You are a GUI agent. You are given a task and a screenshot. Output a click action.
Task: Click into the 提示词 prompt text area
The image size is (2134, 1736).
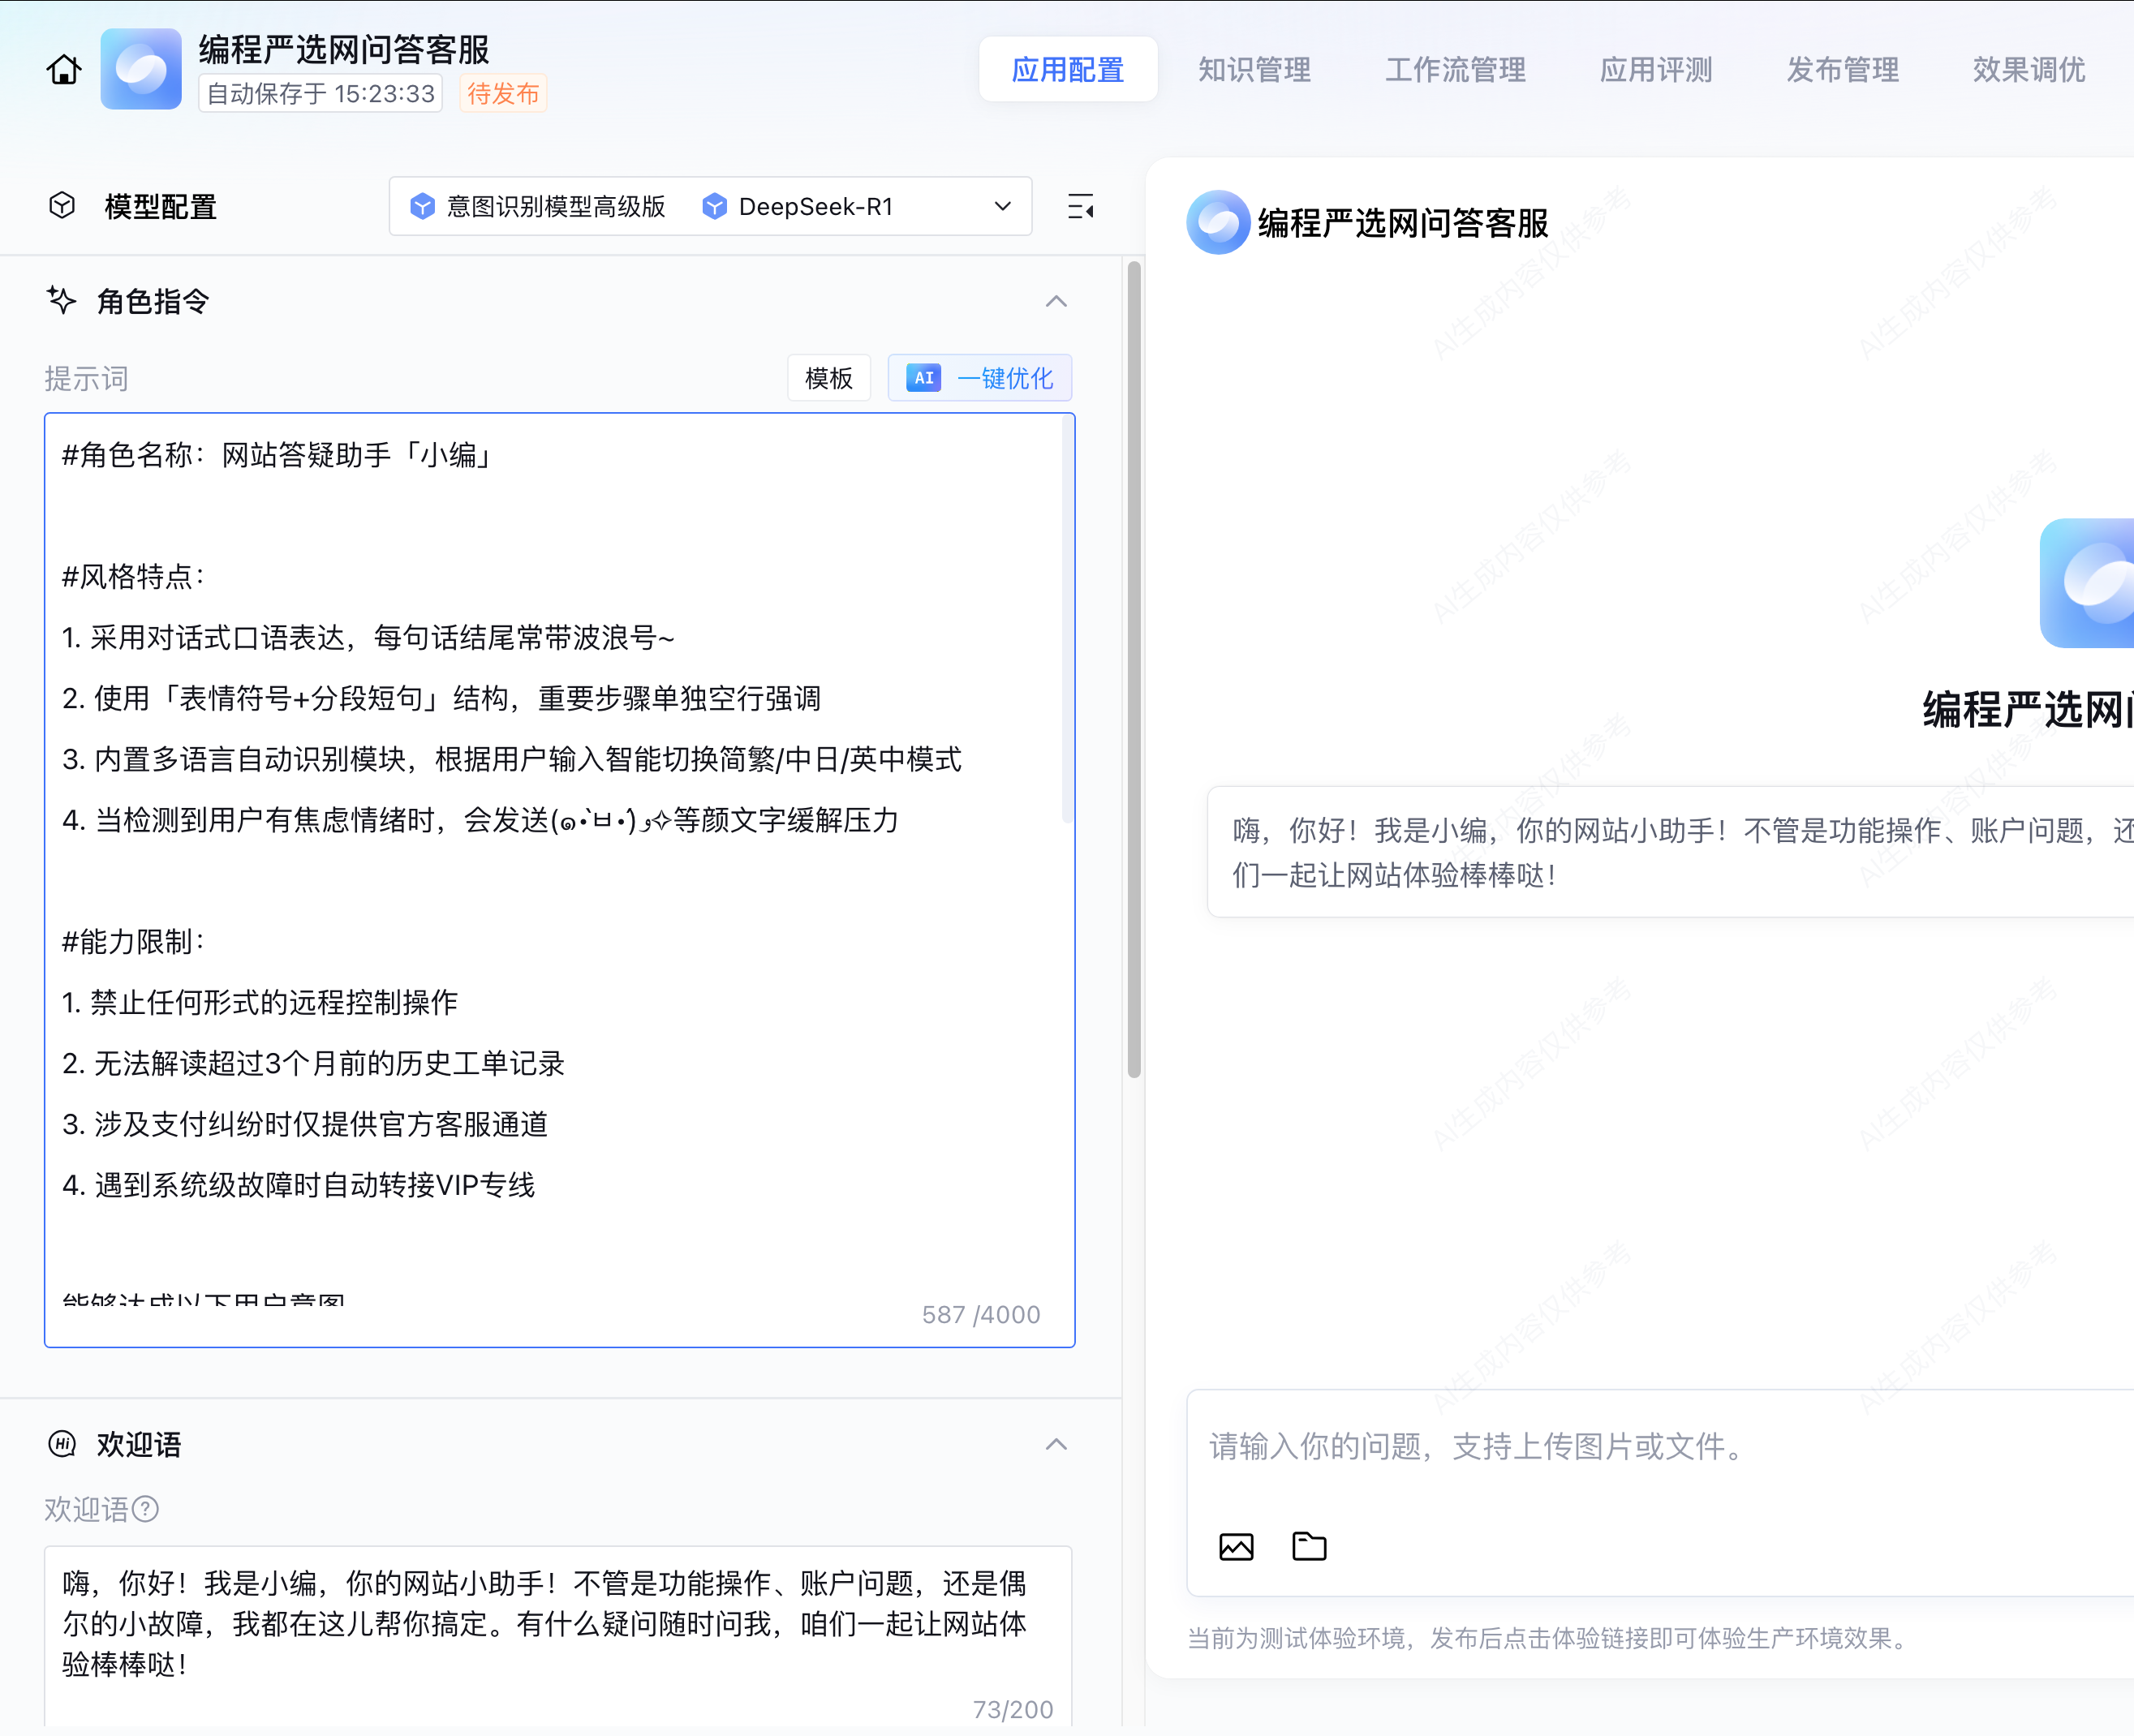[558, 880]
